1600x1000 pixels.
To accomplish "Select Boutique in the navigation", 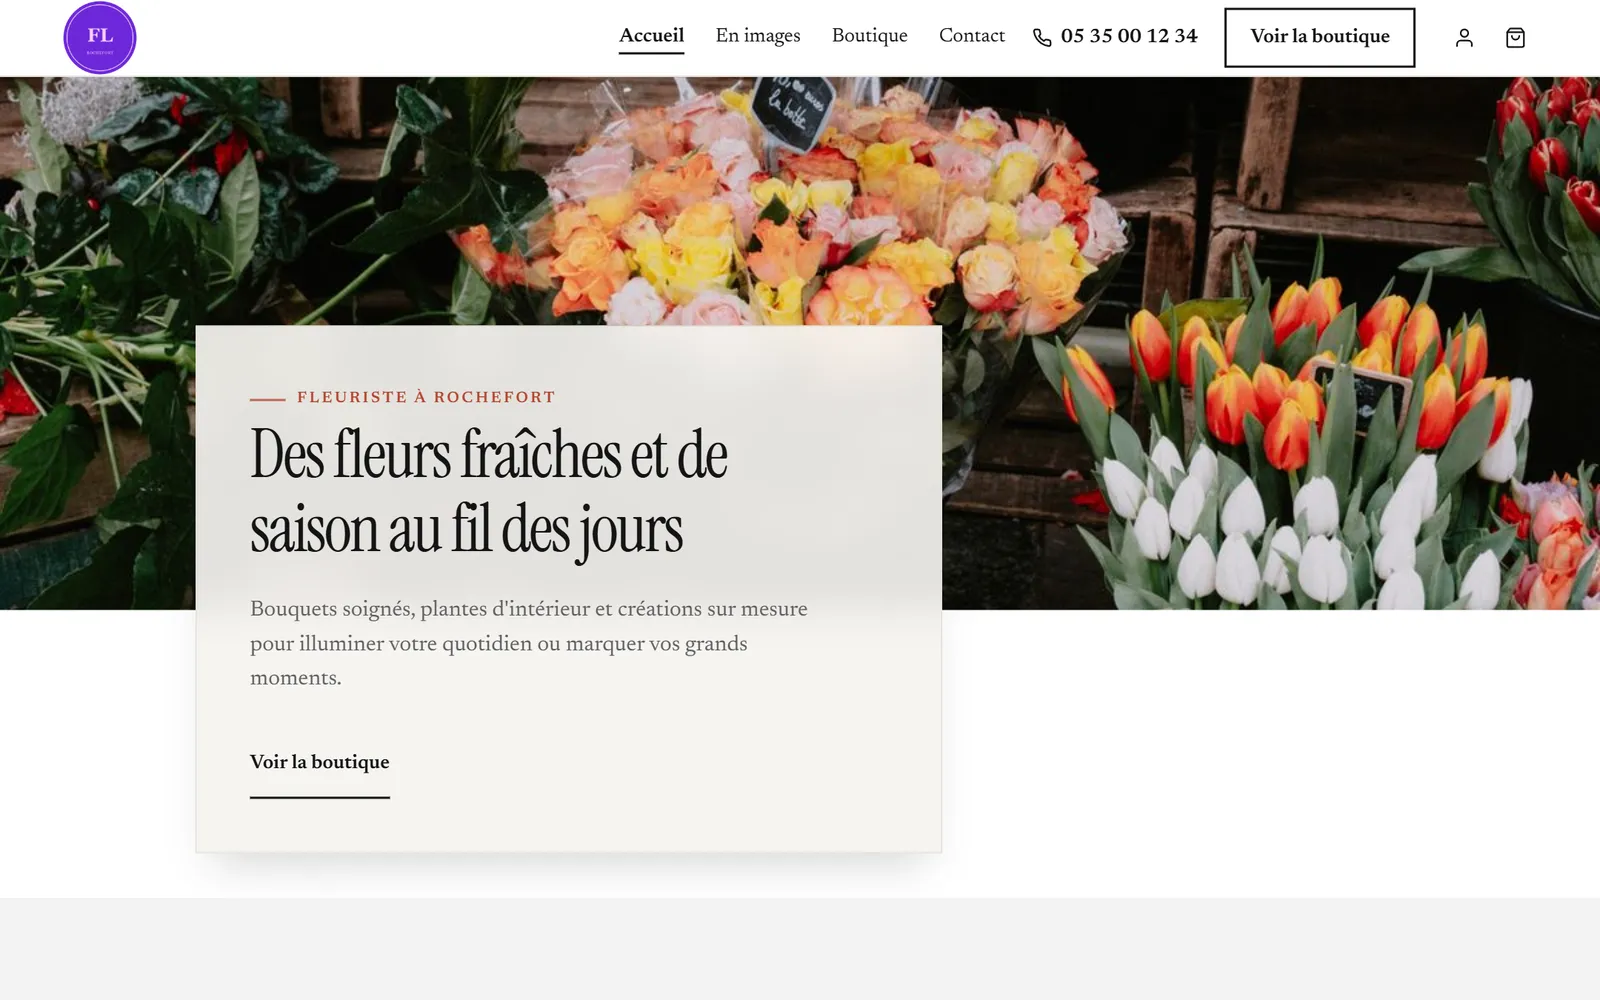I will [870, 36].
